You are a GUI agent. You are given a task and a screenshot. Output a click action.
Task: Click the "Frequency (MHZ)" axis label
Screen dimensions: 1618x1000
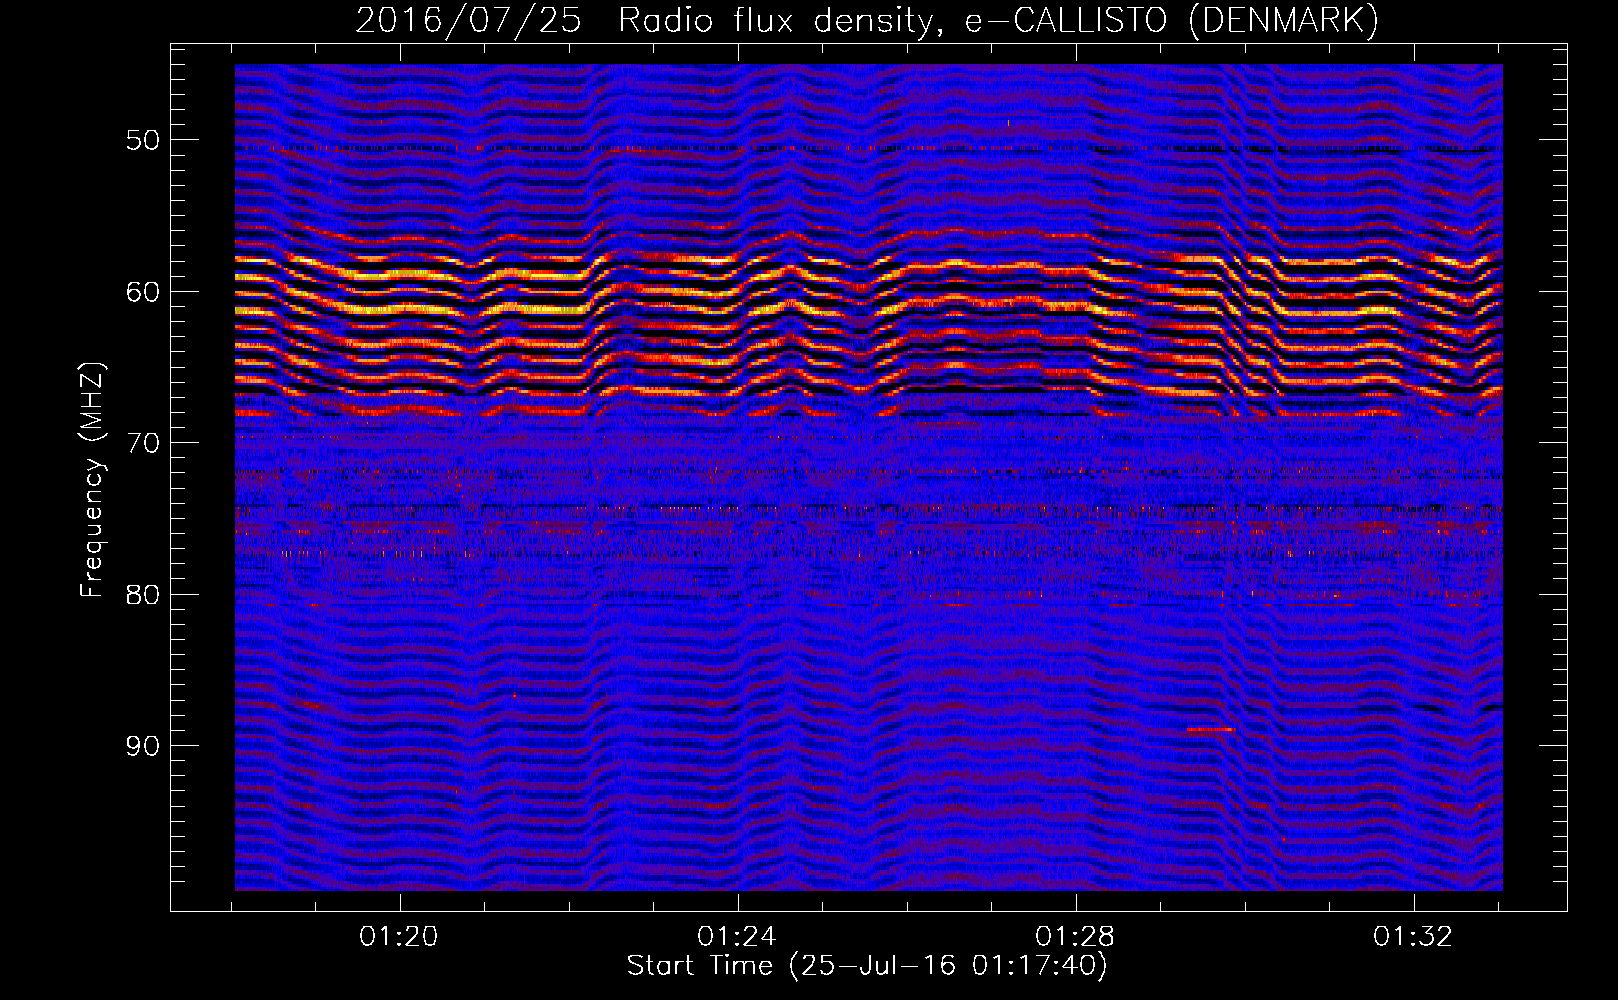[92, 481]
